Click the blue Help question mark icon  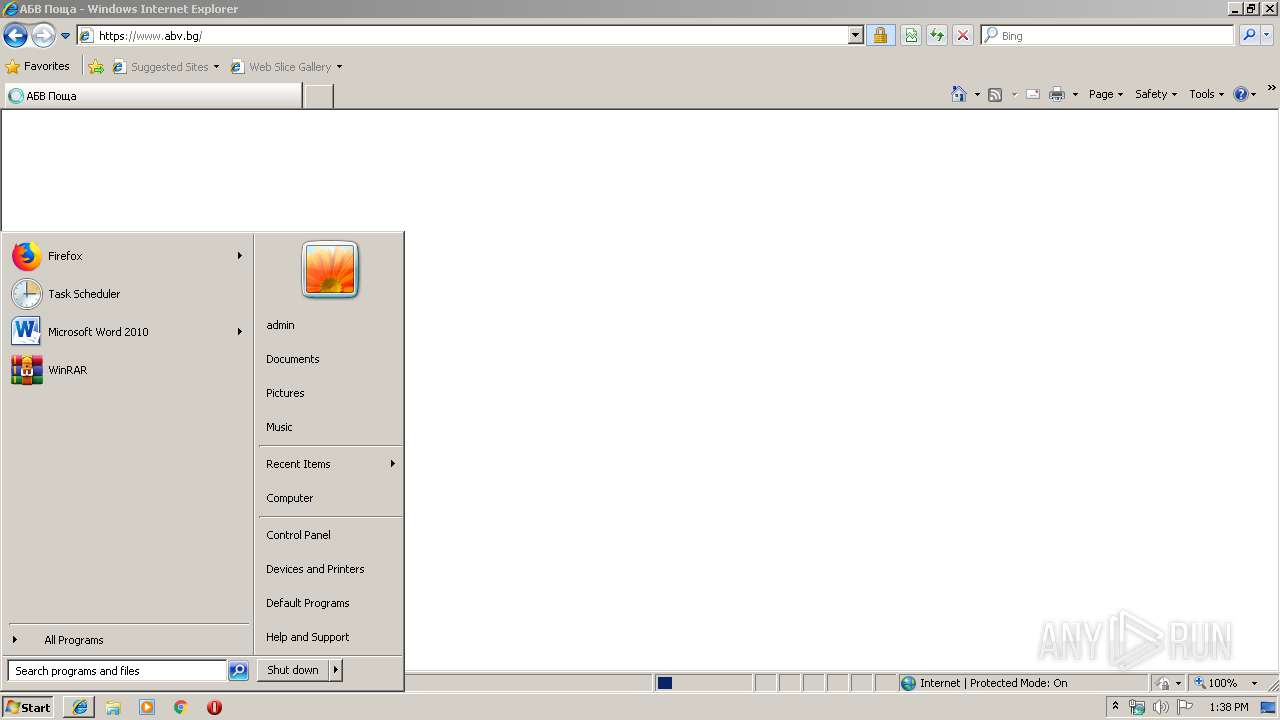click(x=1241, y=94)
